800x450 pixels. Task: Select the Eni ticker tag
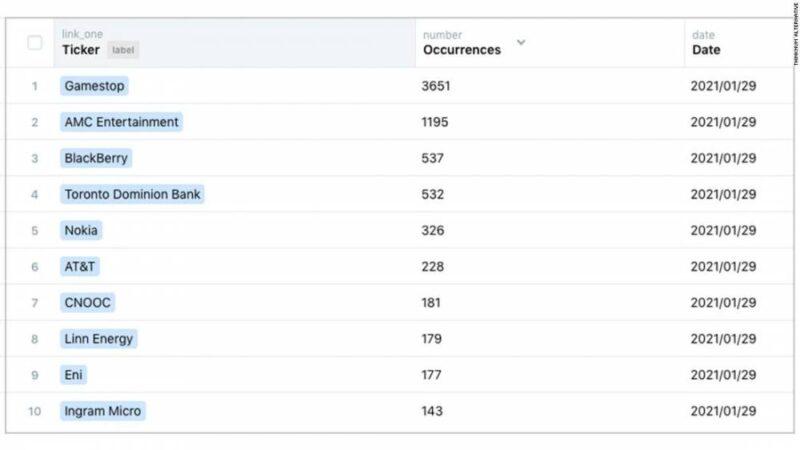click(74, 375)
